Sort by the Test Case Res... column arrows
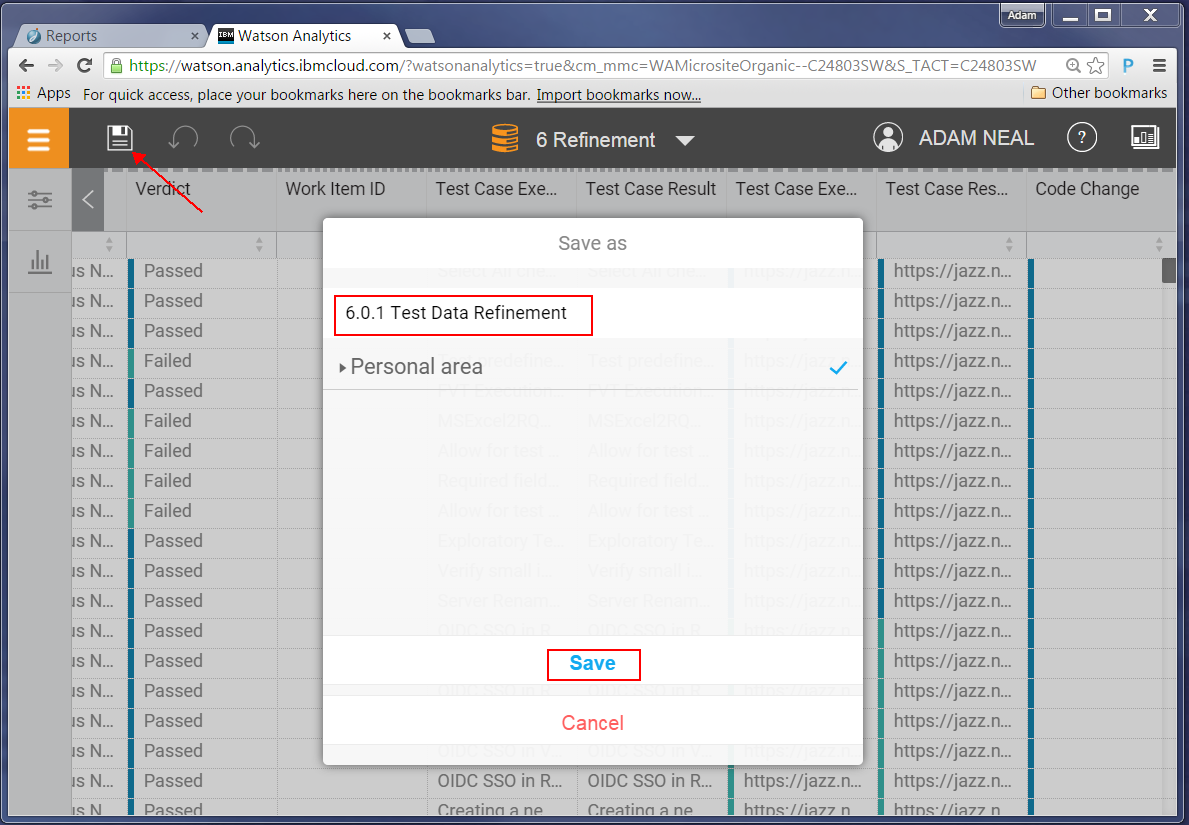 [1009, 245]
